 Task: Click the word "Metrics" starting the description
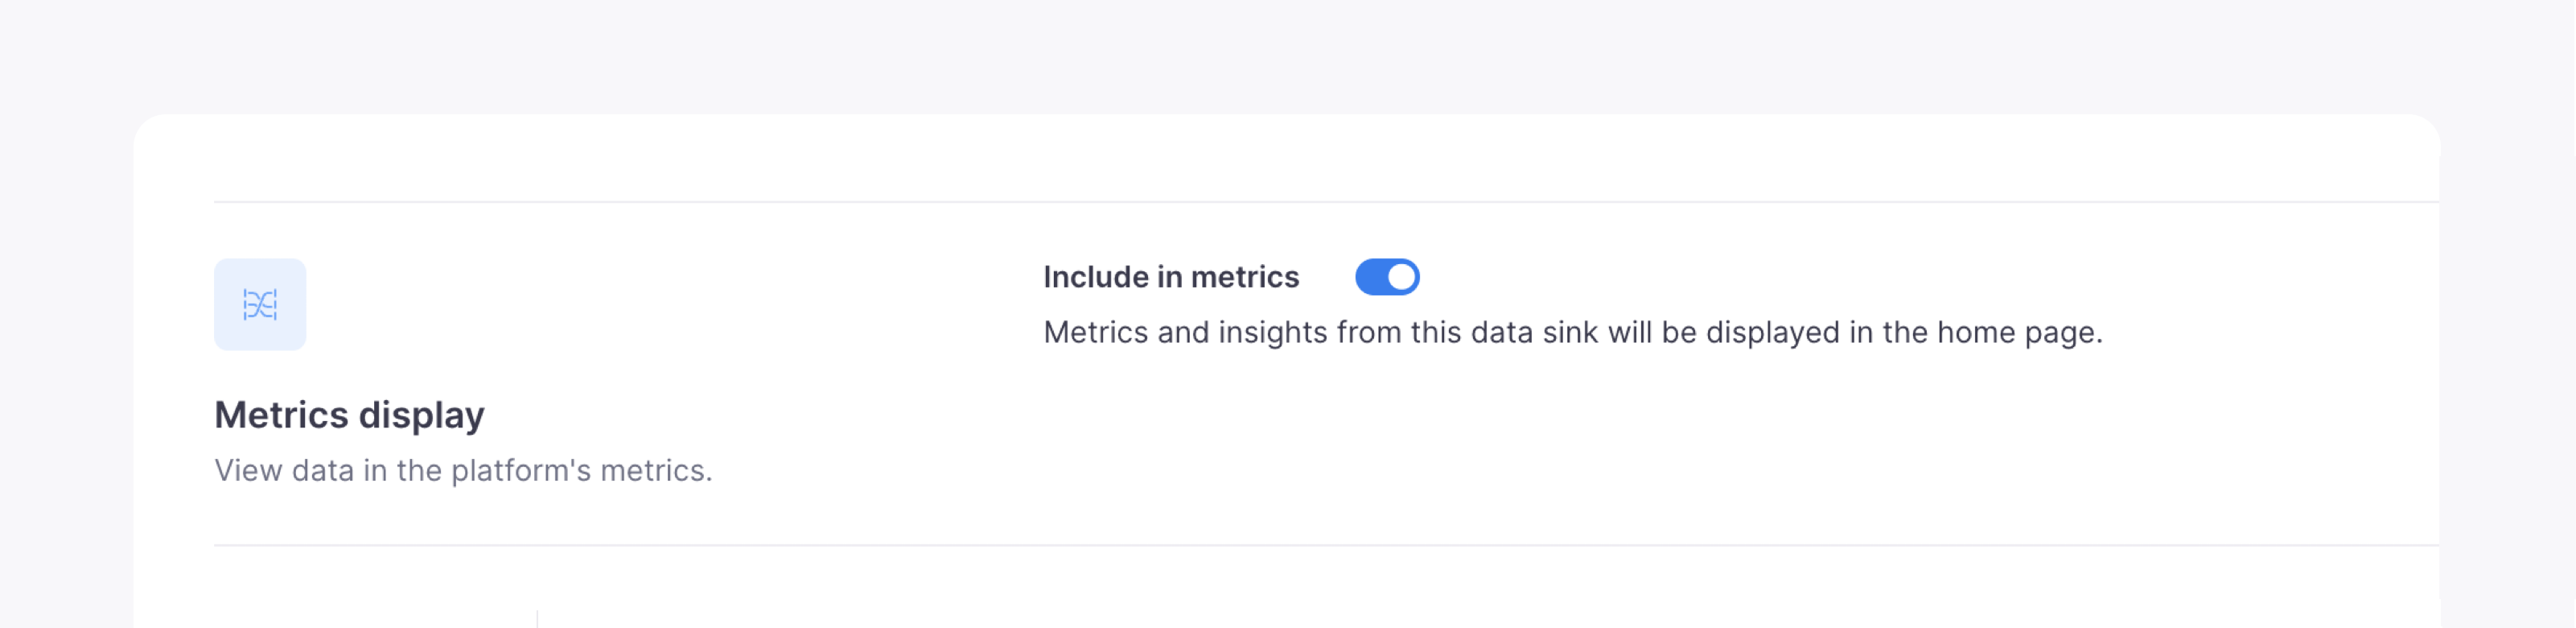pos(1095,332)
